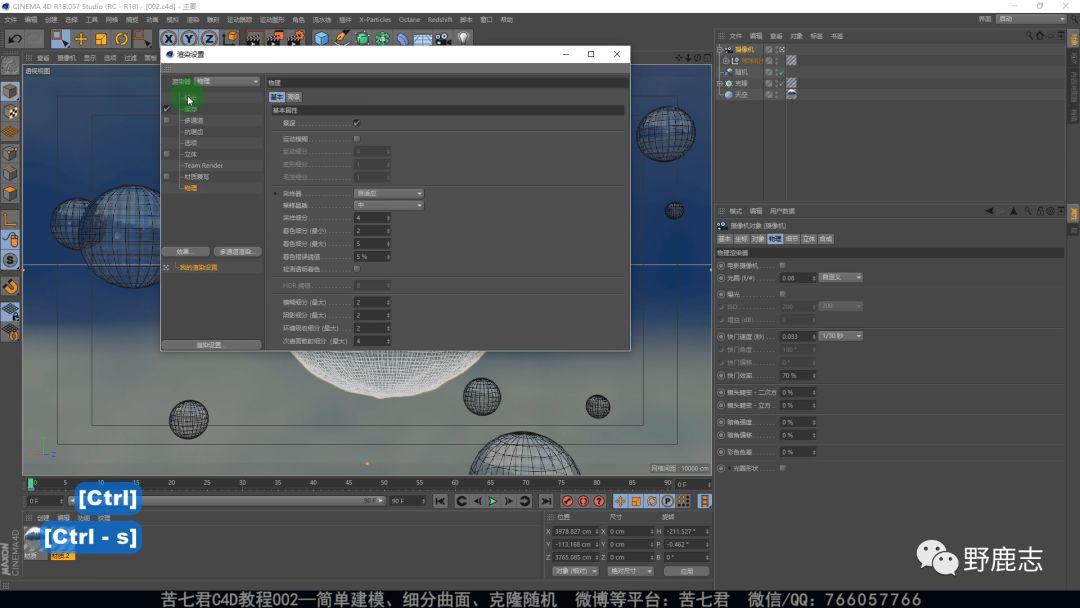Open the 采样器 dropdown
1080x608 pixels.
tap(389, 193)
